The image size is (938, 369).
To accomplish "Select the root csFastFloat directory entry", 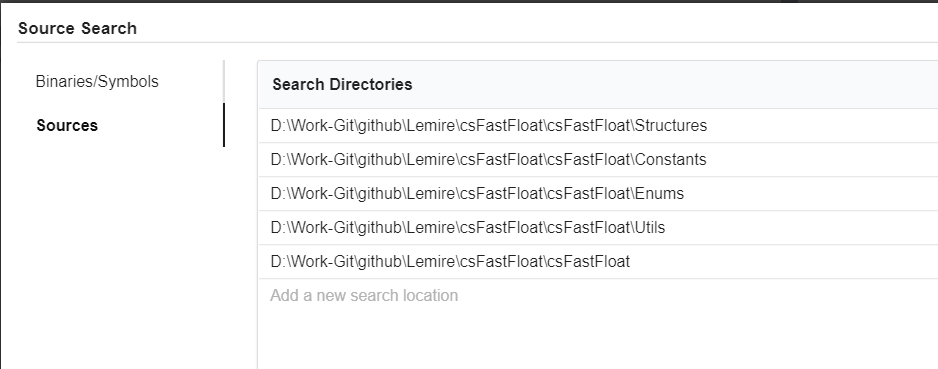I will 598,262.
